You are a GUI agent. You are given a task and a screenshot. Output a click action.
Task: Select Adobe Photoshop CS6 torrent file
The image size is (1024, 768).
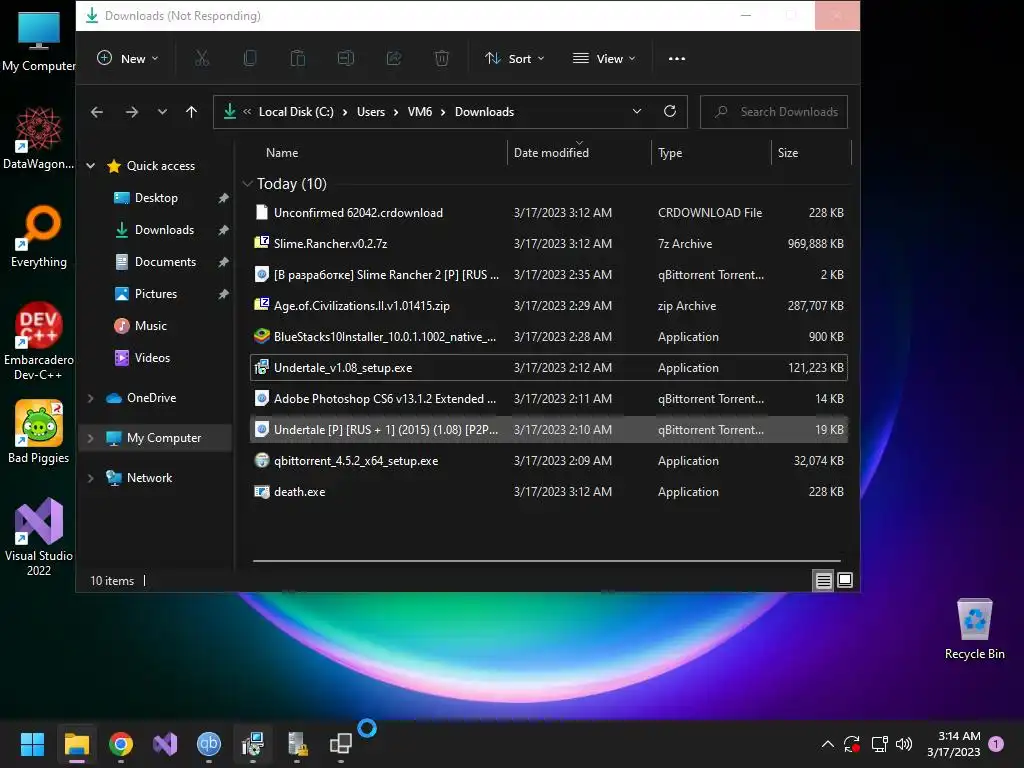coord(549,398)
